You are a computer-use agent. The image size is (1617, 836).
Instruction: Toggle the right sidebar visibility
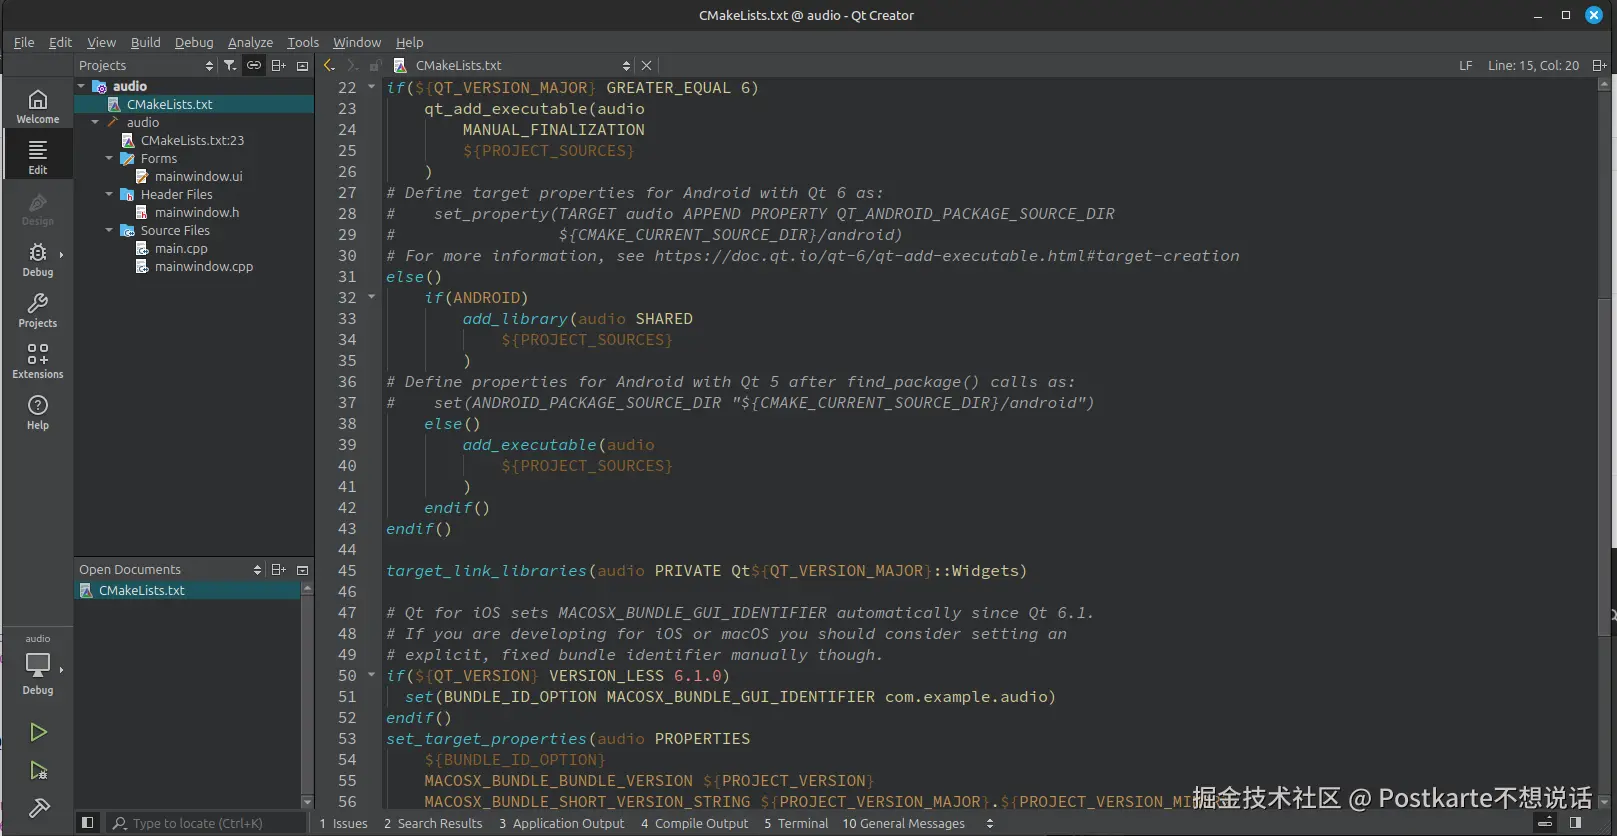point(1576,823)
